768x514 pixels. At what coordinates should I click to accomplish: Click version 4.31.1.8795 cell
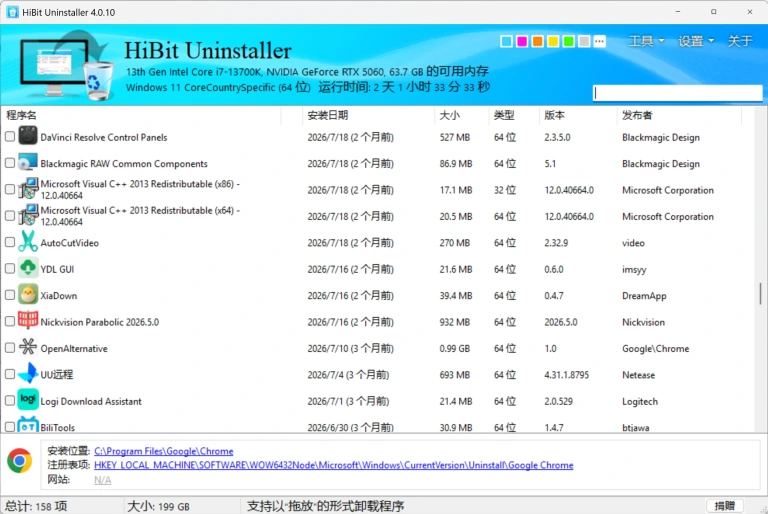coord(567,375)
